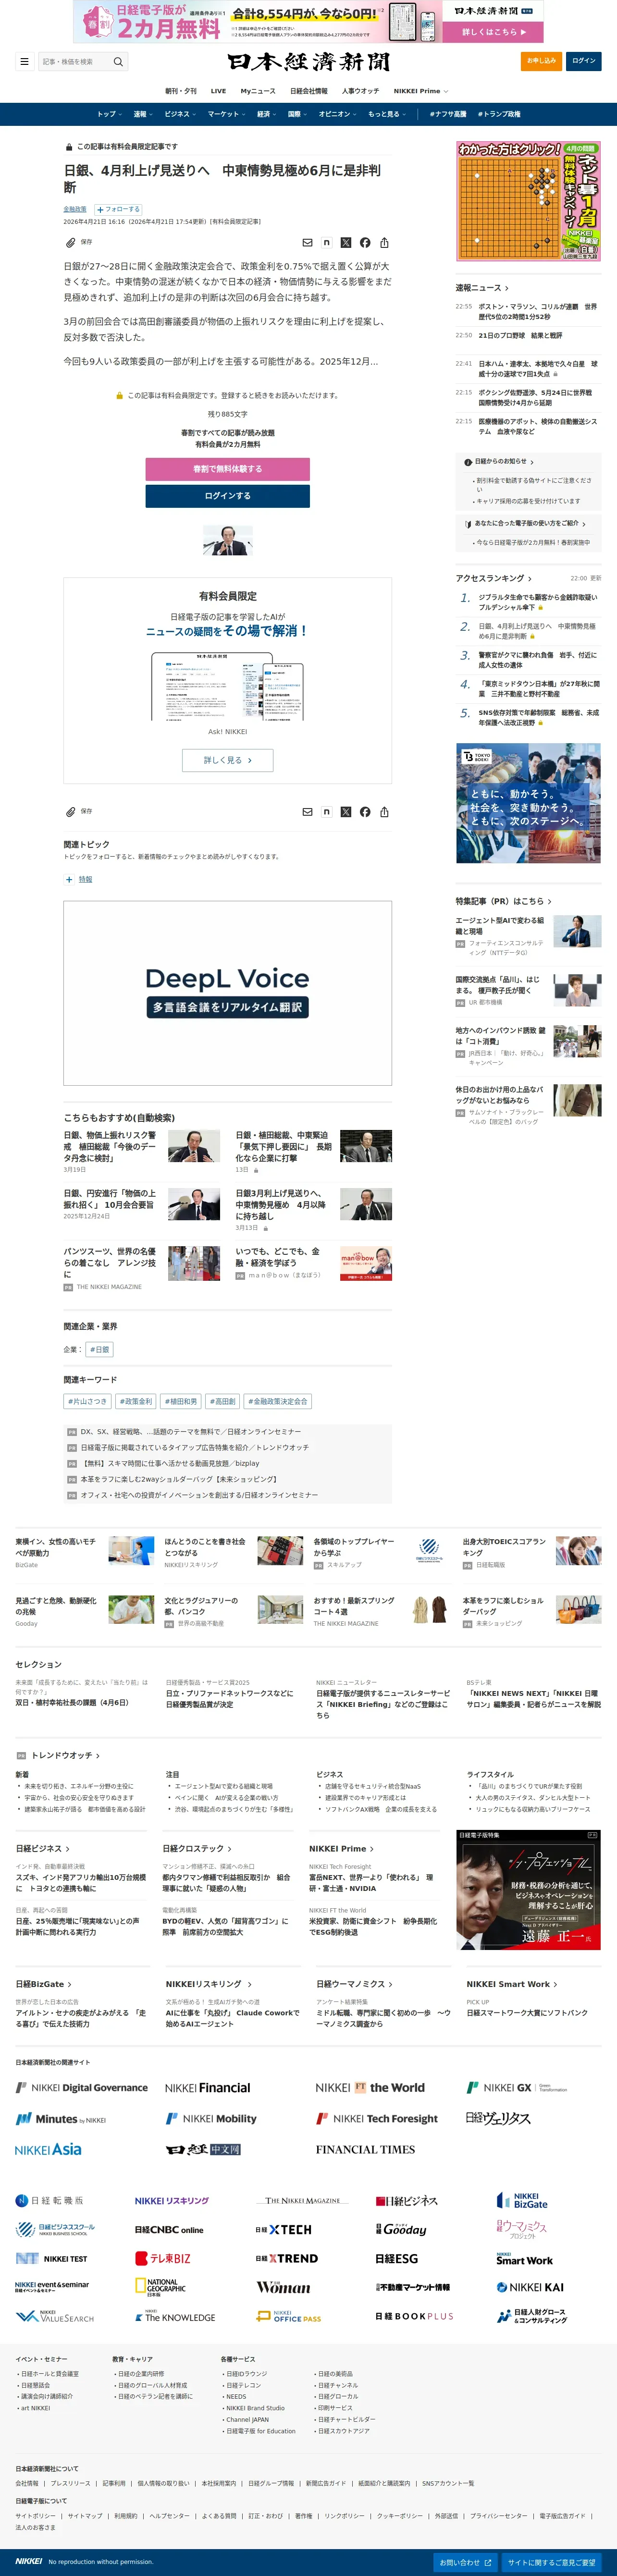
Task: Open ranking item ジブラルタ生命でも顧客から金銭詐取疑い
Action: pos(538,602)
